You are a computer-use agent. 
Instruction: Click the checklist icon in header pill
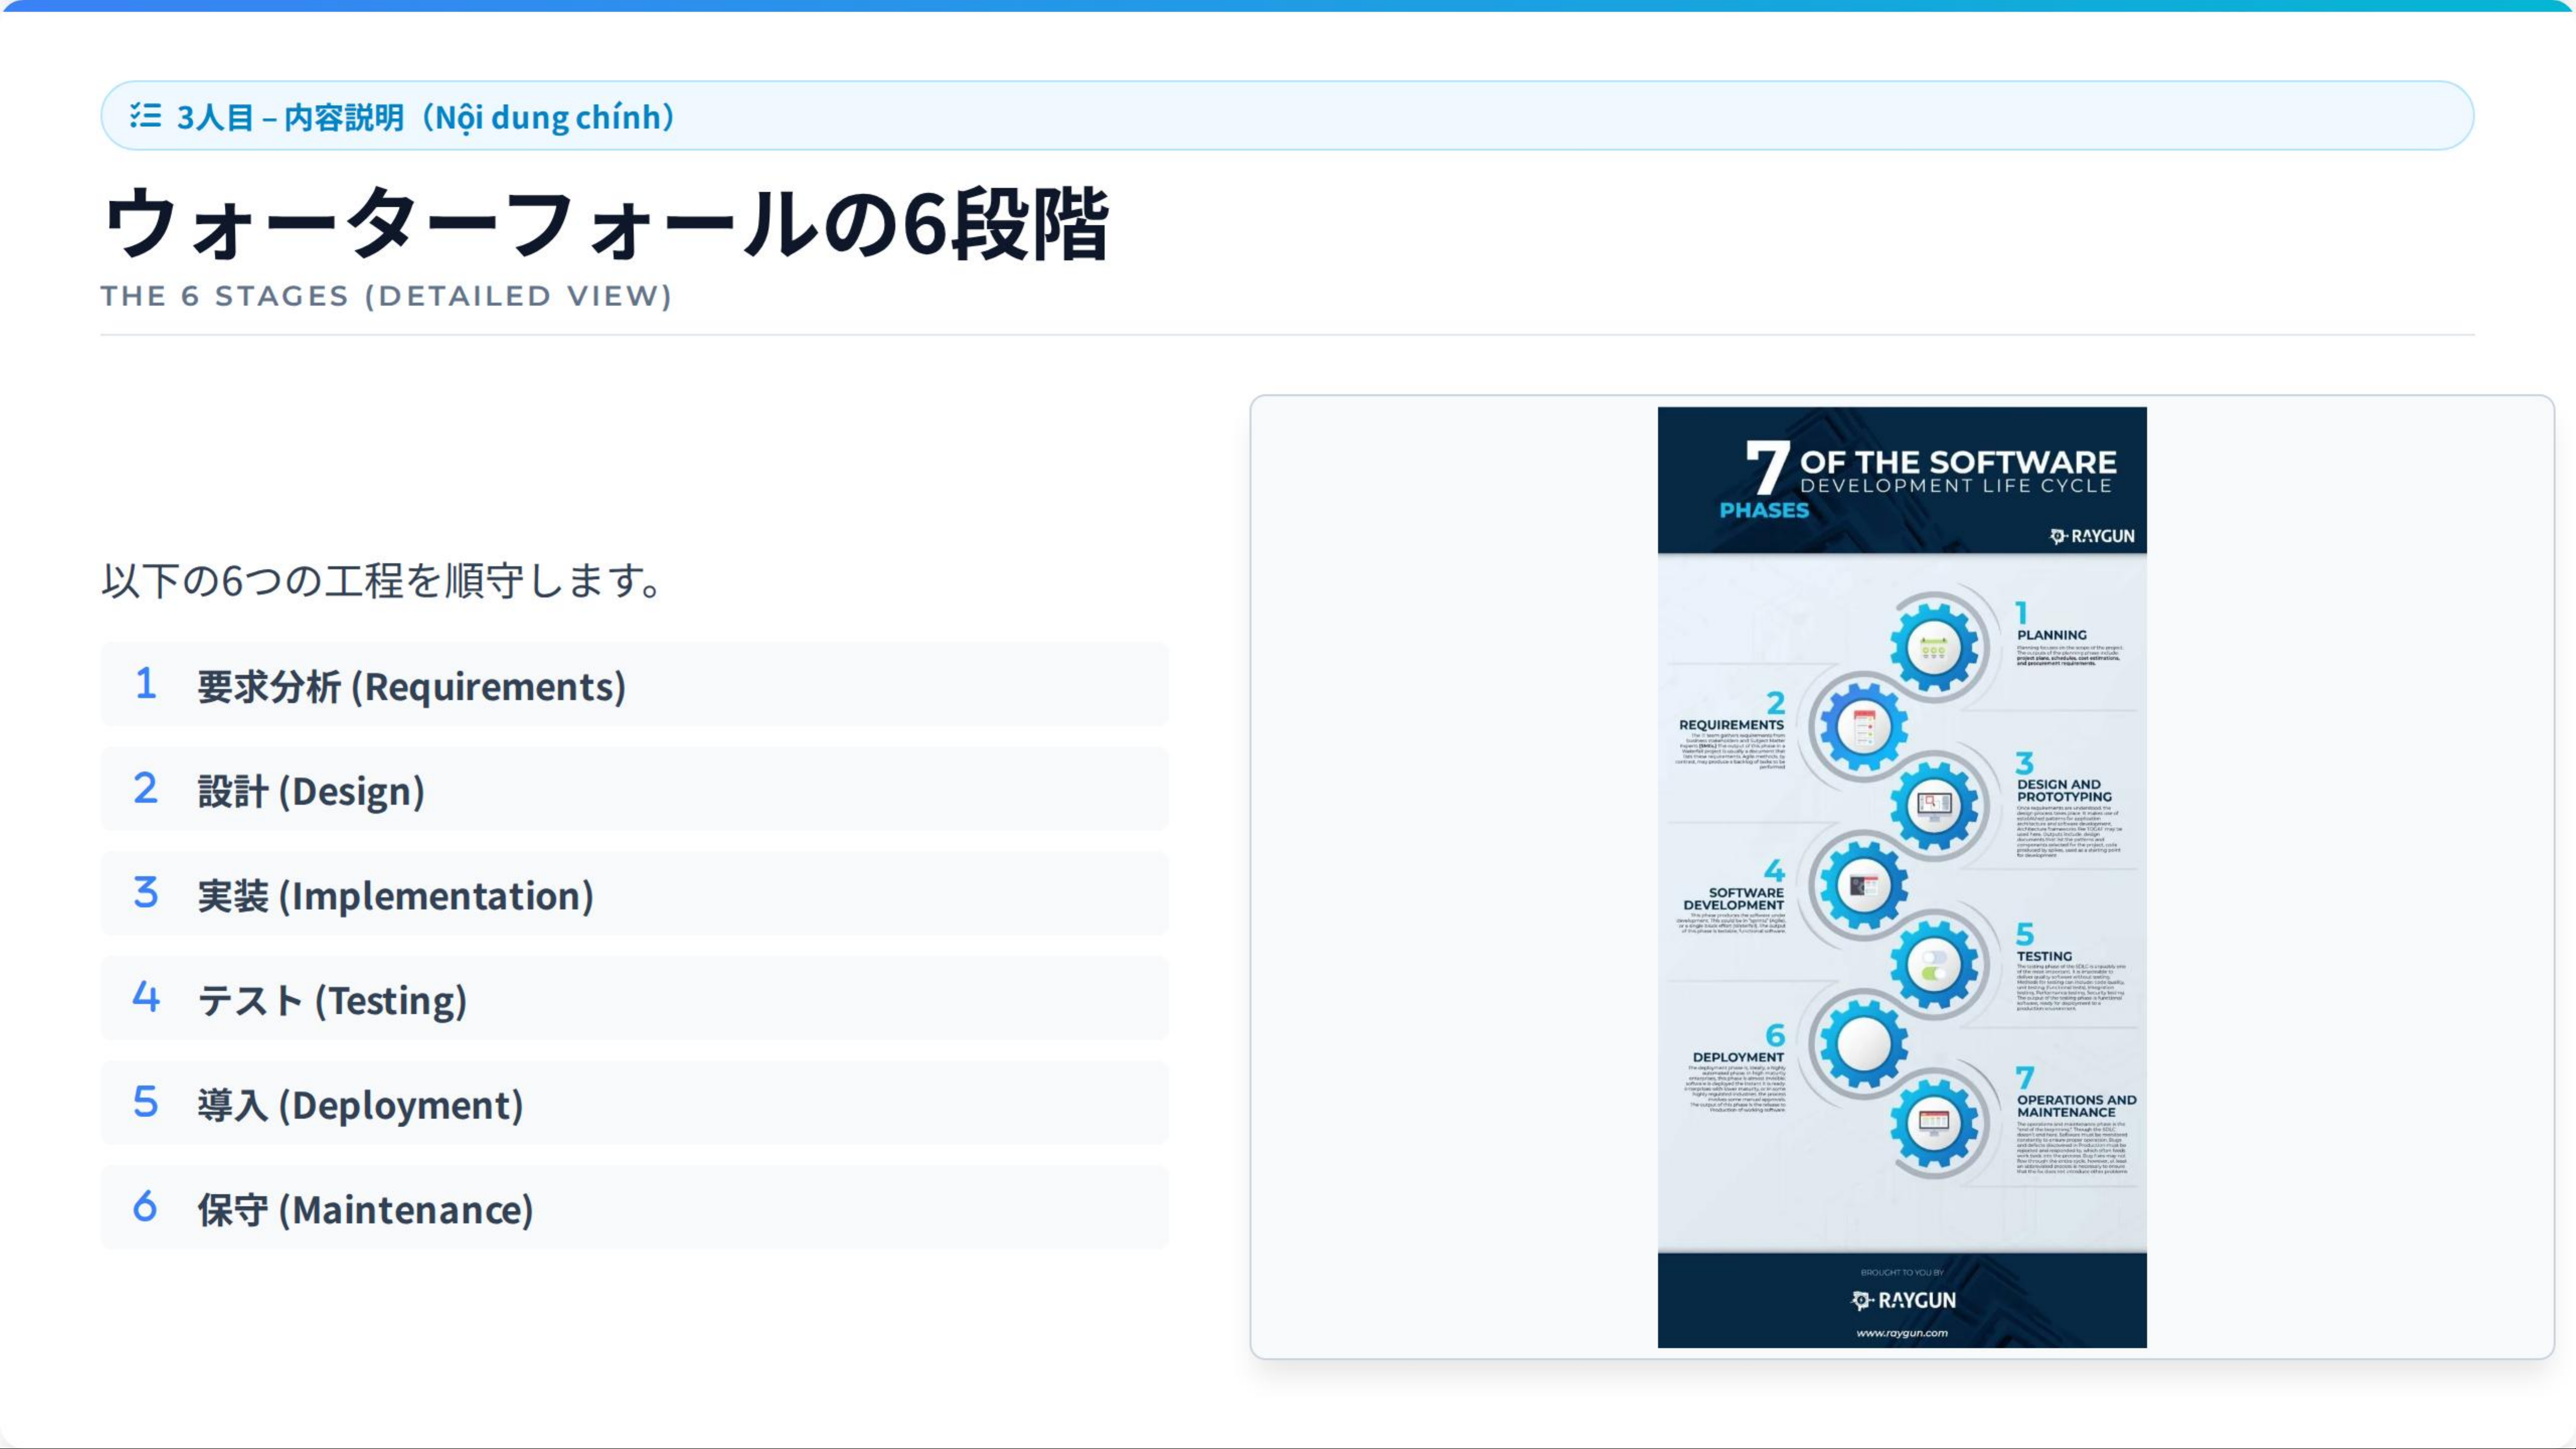(145, 116)
